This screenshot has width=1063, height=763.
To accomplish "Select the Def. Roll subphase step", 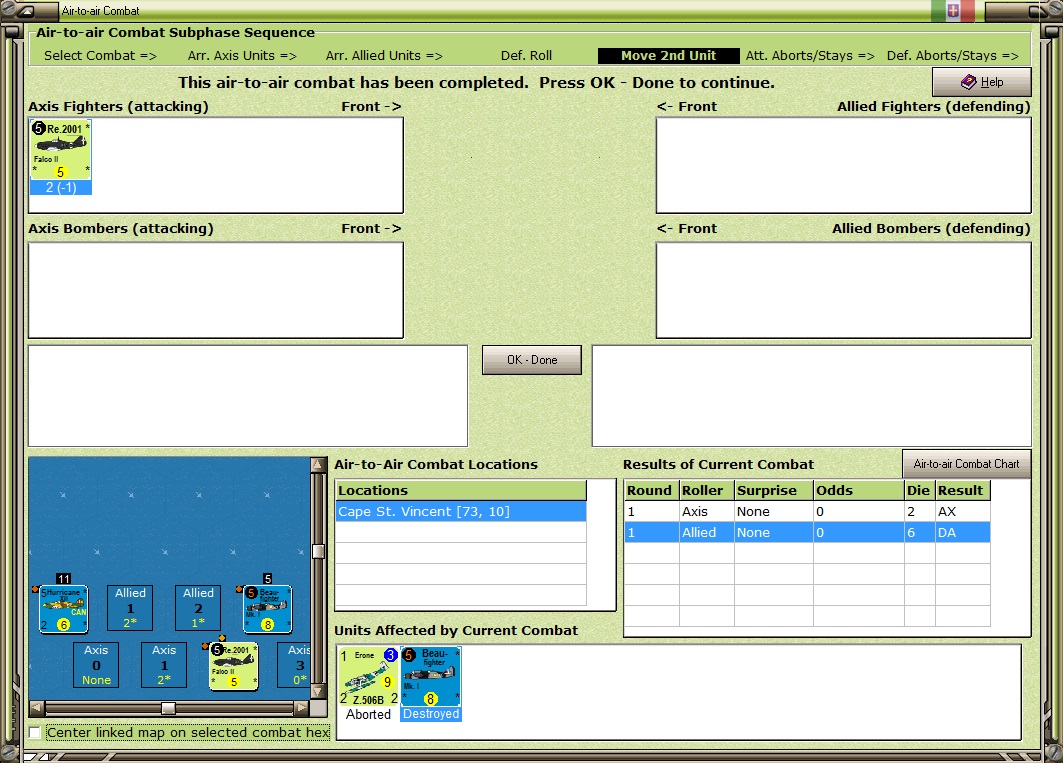I will coord(526,56).
